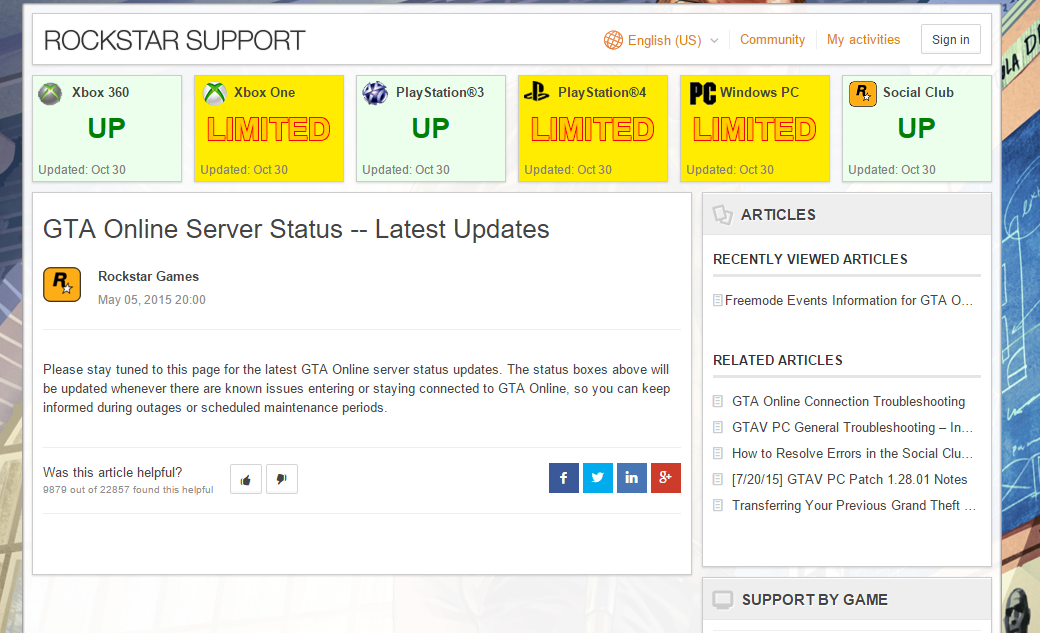Share article on Facebook
1040x633 pixels.
564,478
